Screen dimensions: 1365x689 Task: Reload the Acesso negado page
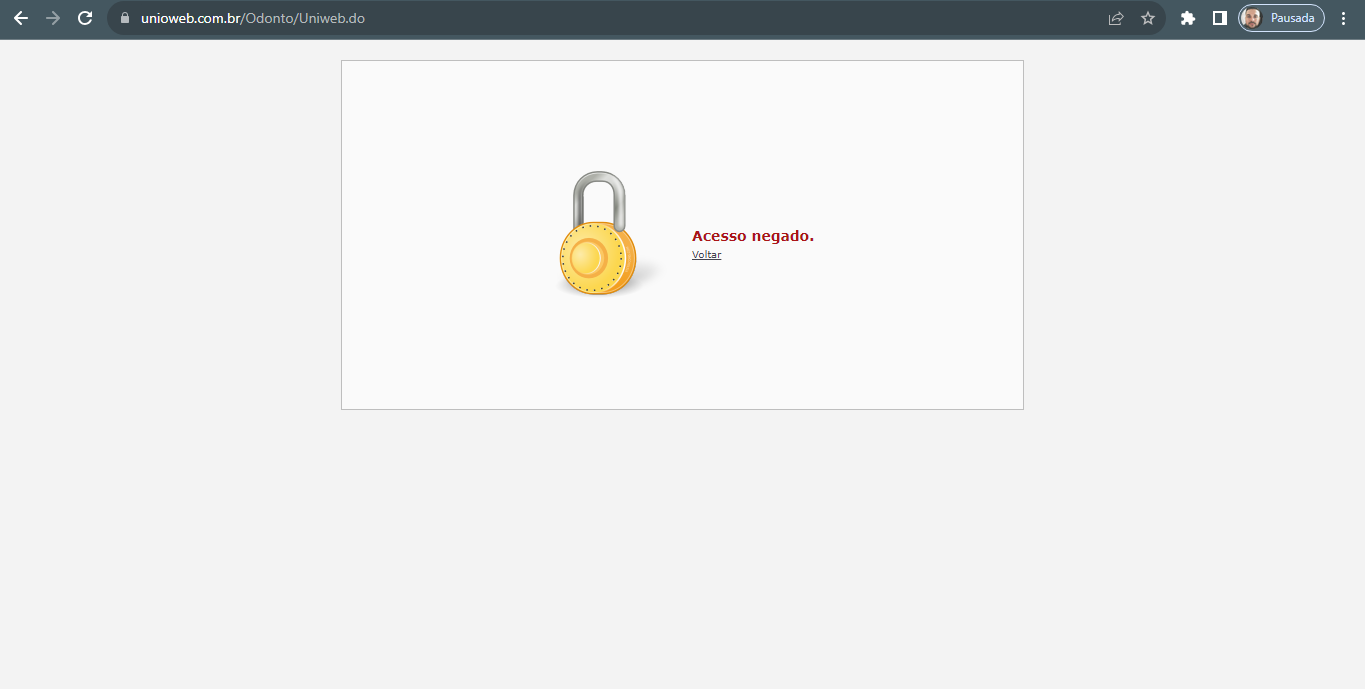[85, 18]
